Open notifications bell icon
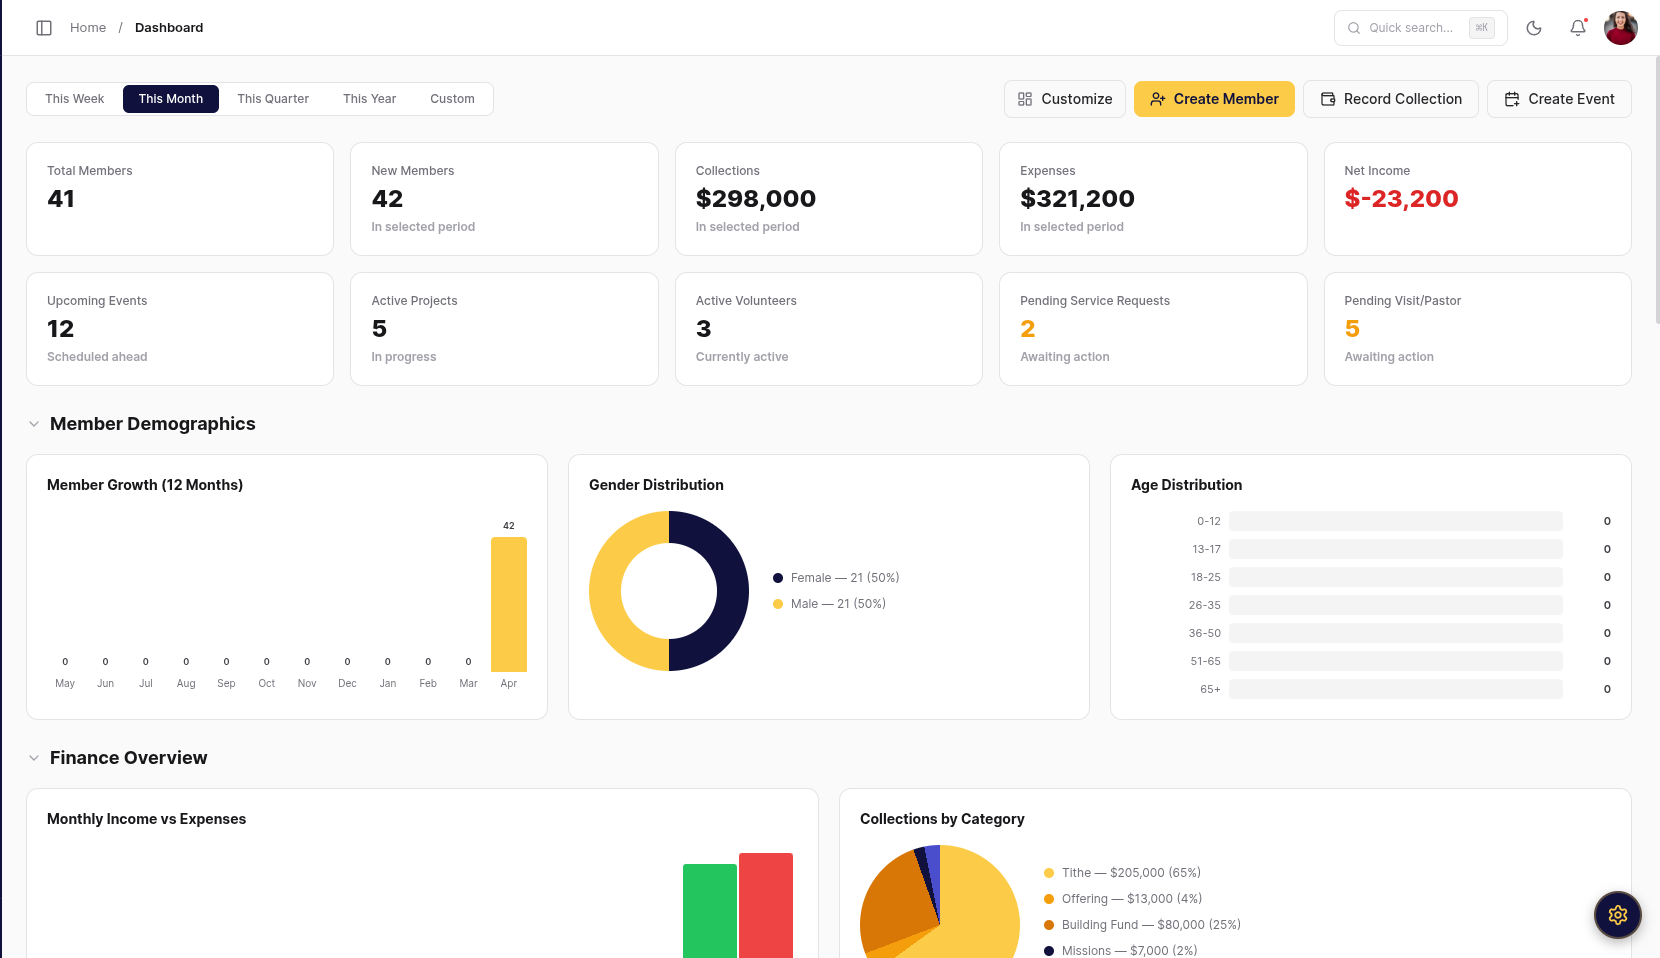The image size is (1660, 958). point(1578,28)
